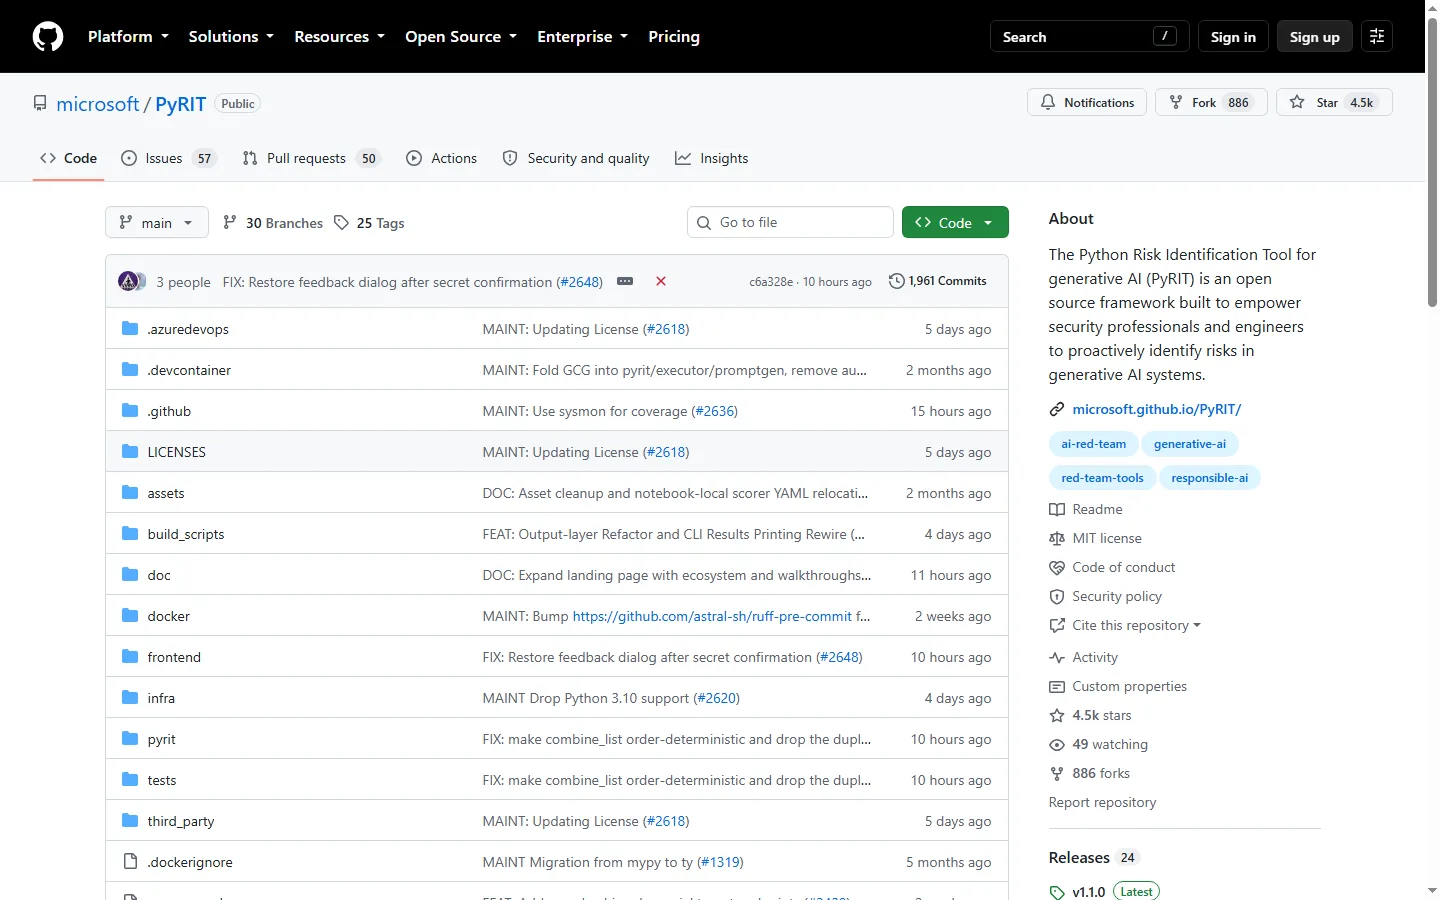Click the folder icon beside .github
The width and height of the screenshot is (1440, 900).
point(130,411)
